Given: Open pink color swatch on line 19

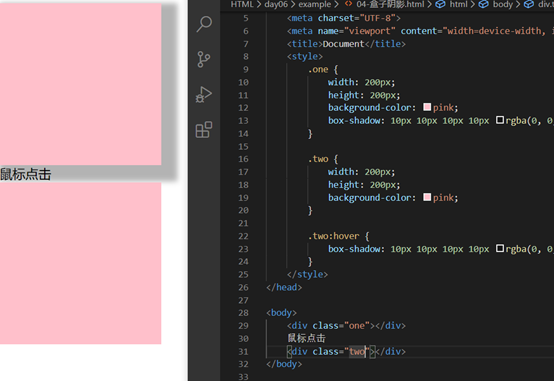Looking at the screenshot, I should (427, 197).
